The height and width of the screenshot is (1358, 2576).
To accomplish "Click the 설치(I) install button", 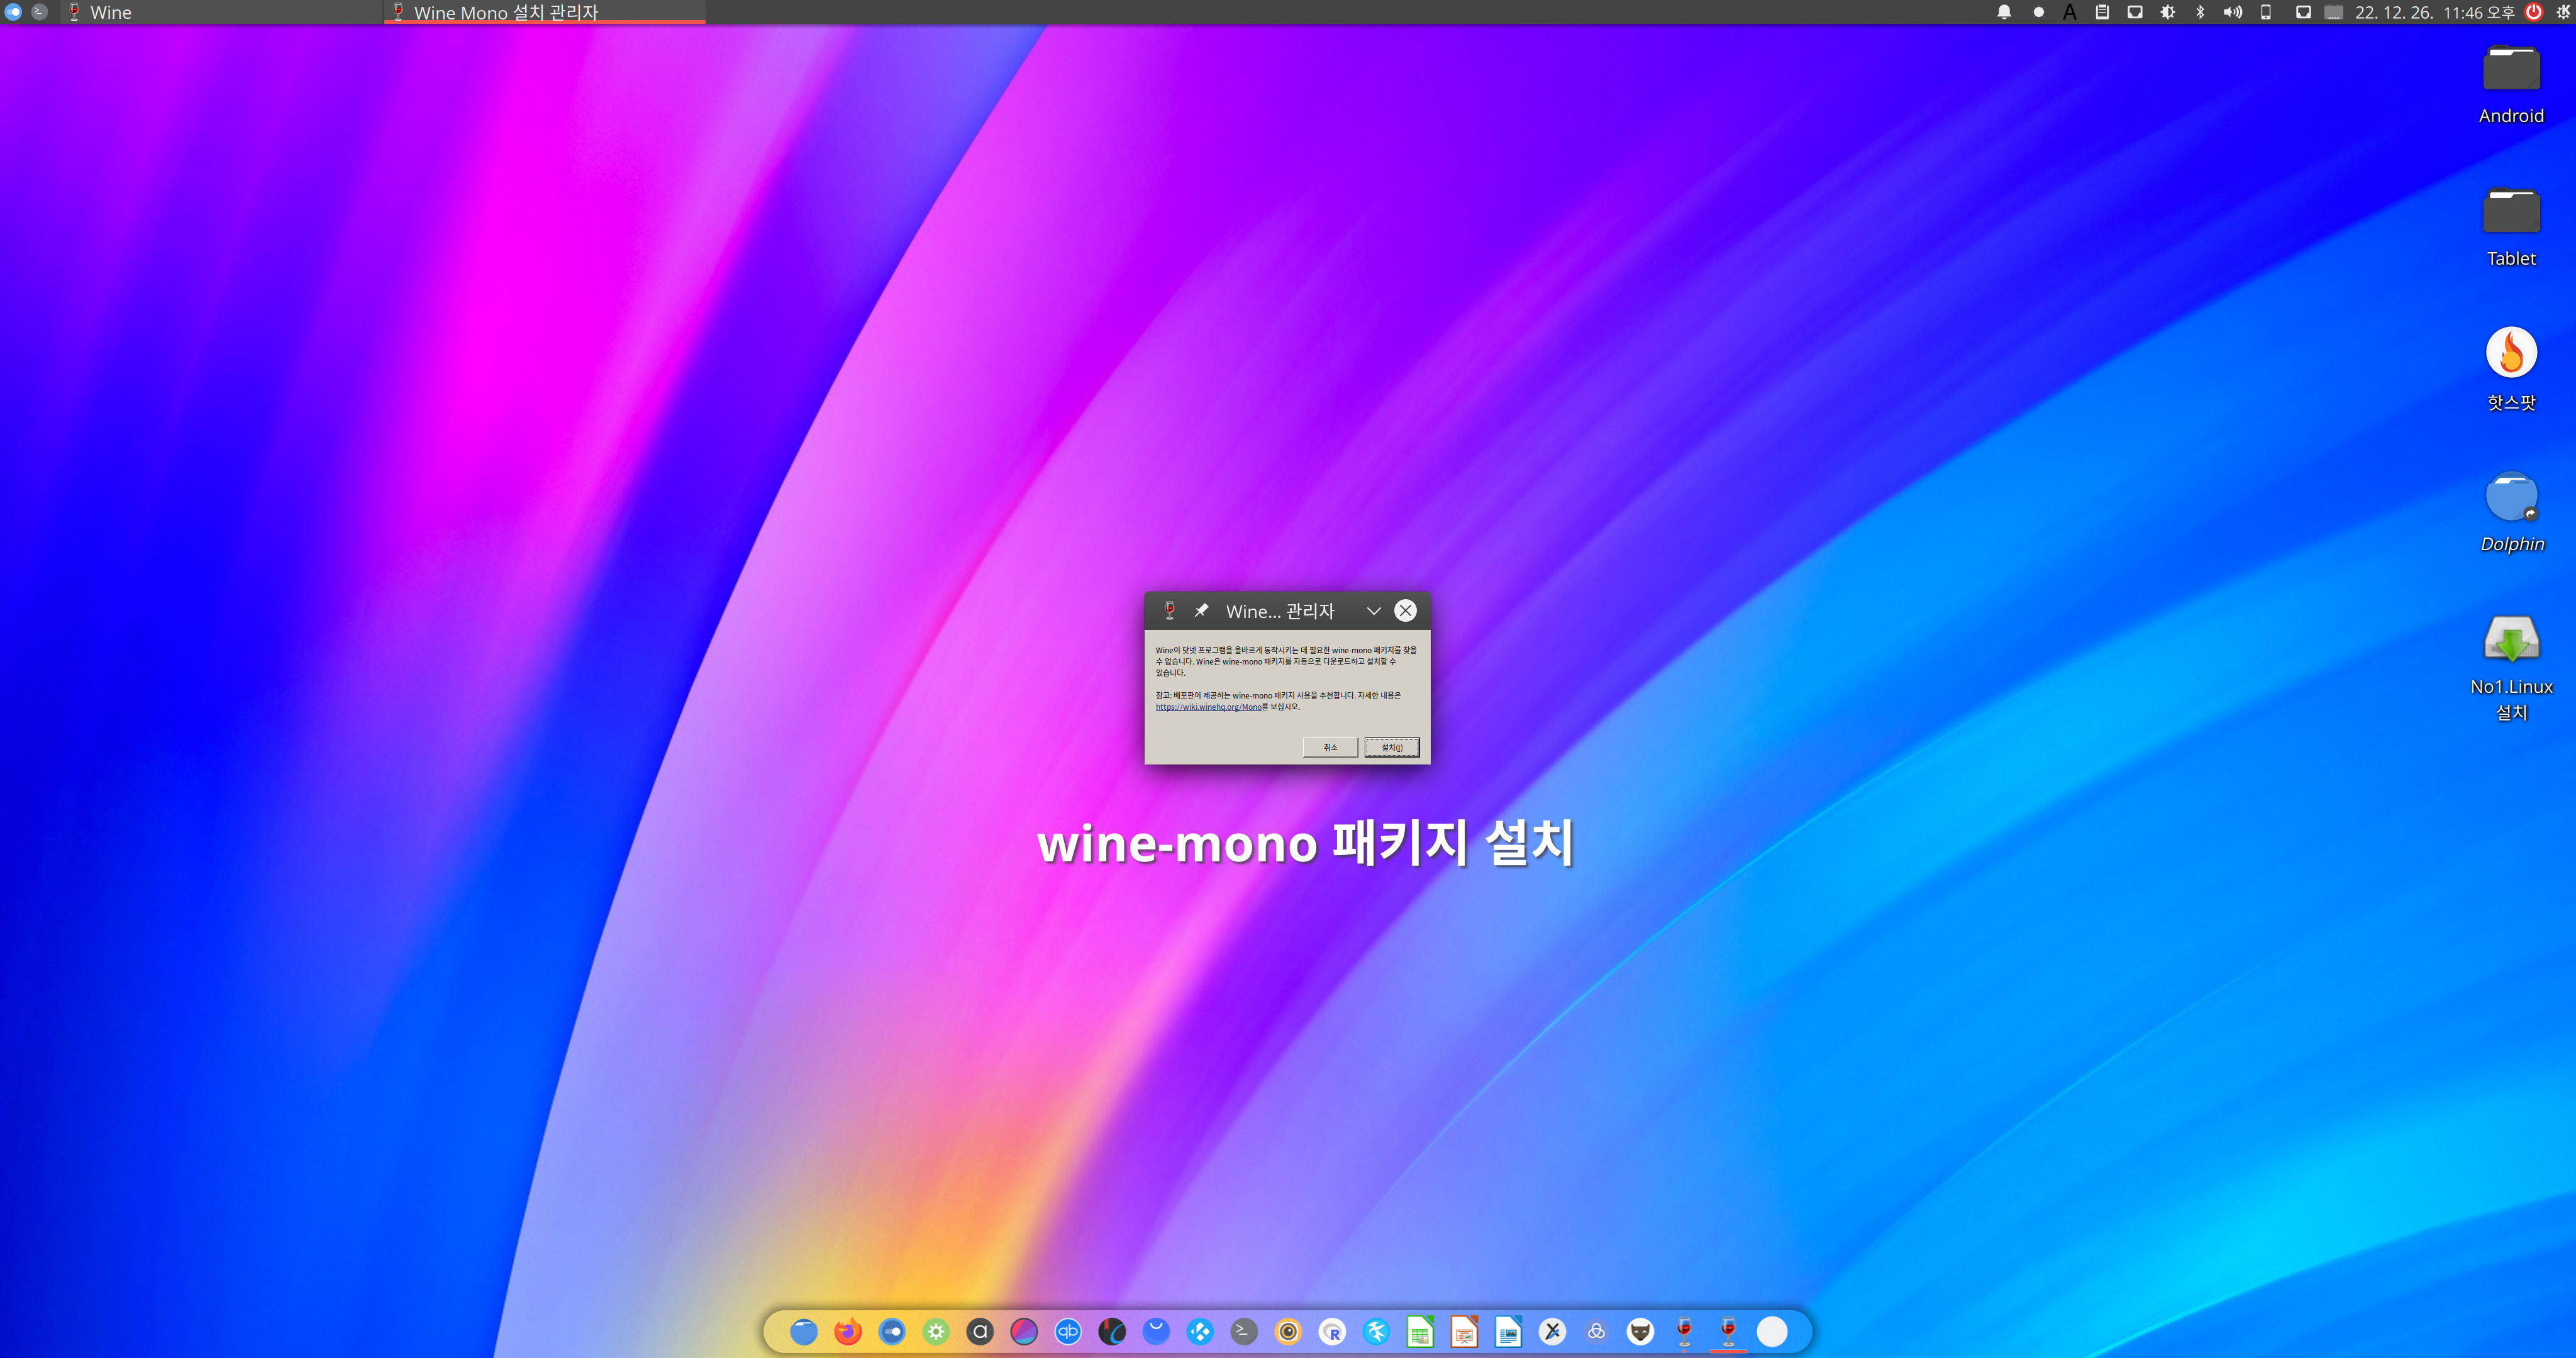I will tap(1391, 747).
